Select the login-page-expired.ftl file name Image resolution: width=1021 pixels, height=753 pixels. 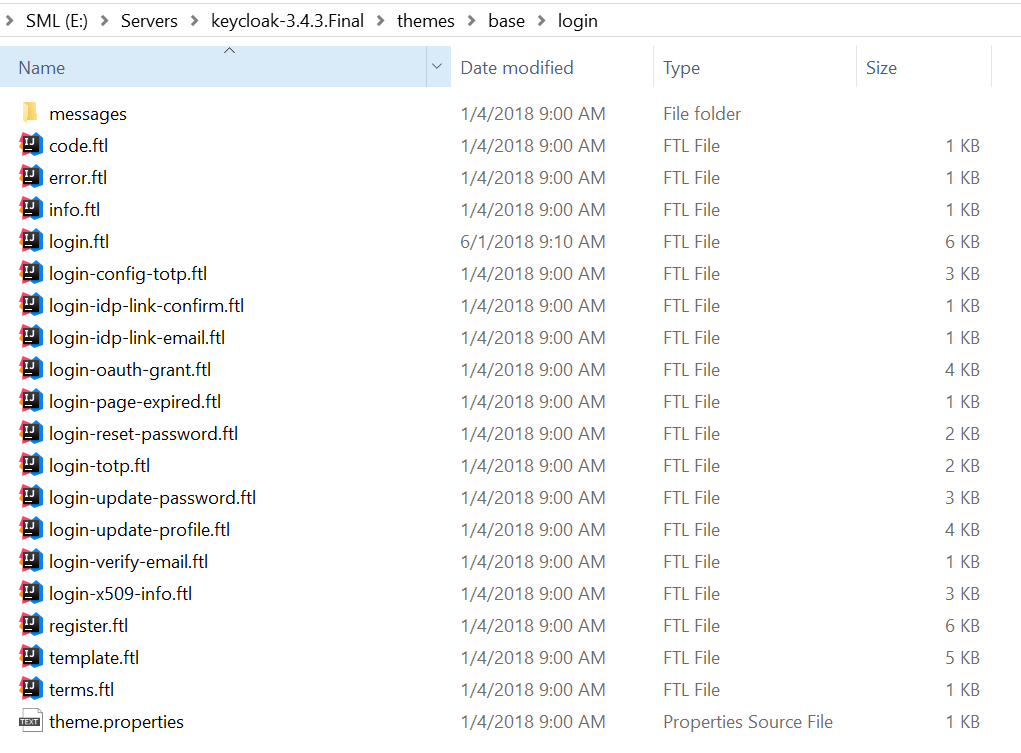click(135, 401)
